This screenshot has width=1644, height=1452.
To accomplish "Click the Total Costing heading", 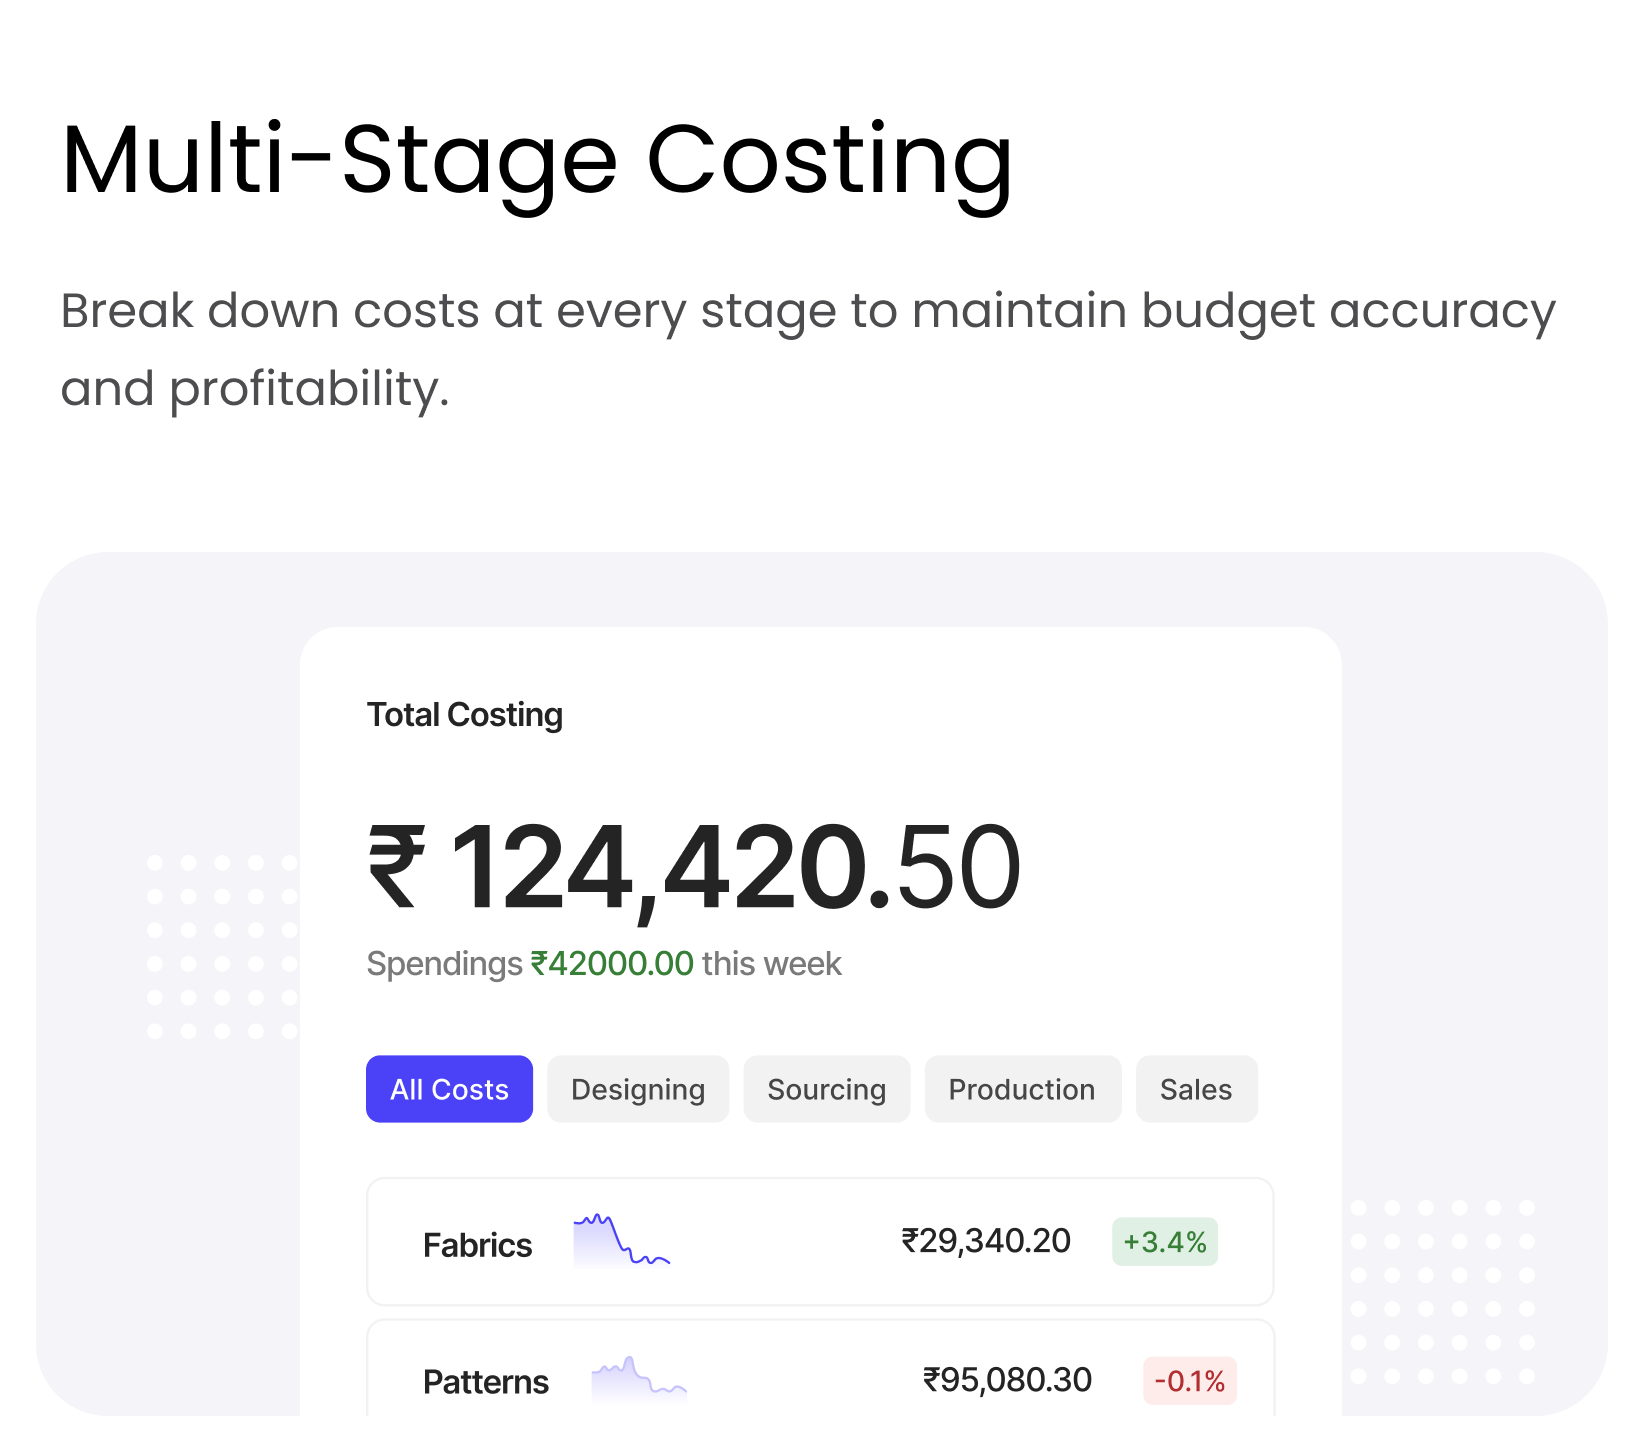I will pyautogui.click(x=465, y=715).
